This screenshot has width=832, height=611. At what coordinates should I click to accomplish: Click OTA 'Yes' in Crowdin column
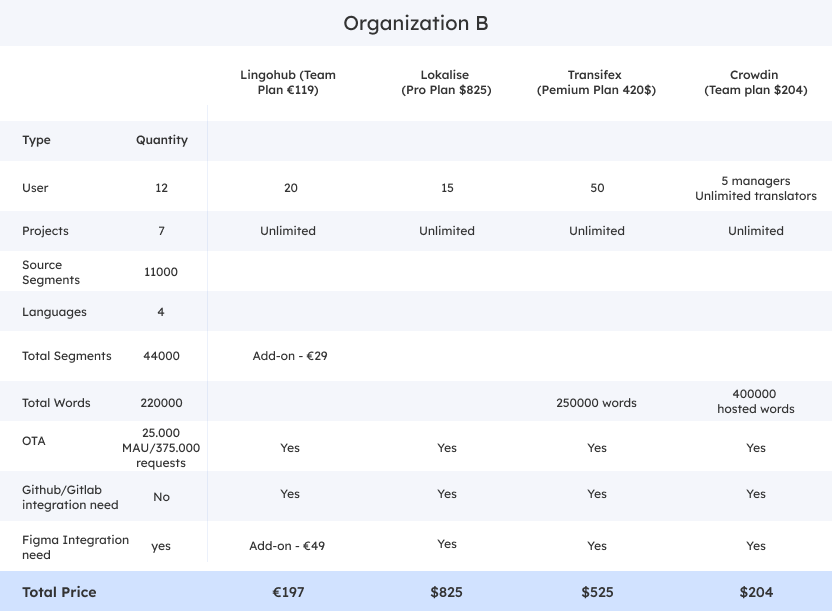pos(756,448)
